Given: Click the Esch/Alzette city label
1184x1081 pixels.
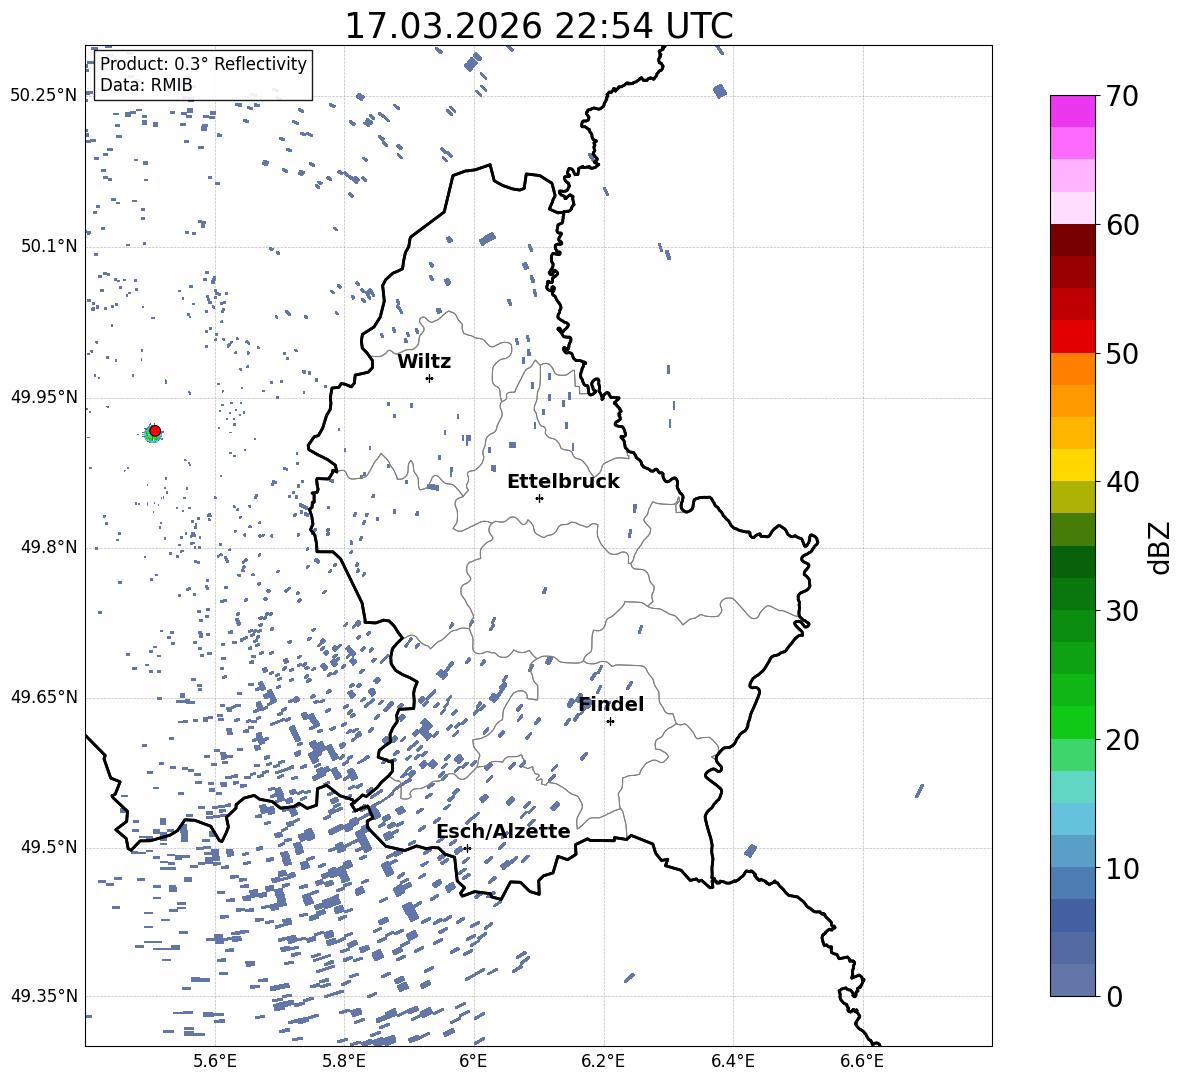Looking at the screenshot, I should (x=504, y=831).
